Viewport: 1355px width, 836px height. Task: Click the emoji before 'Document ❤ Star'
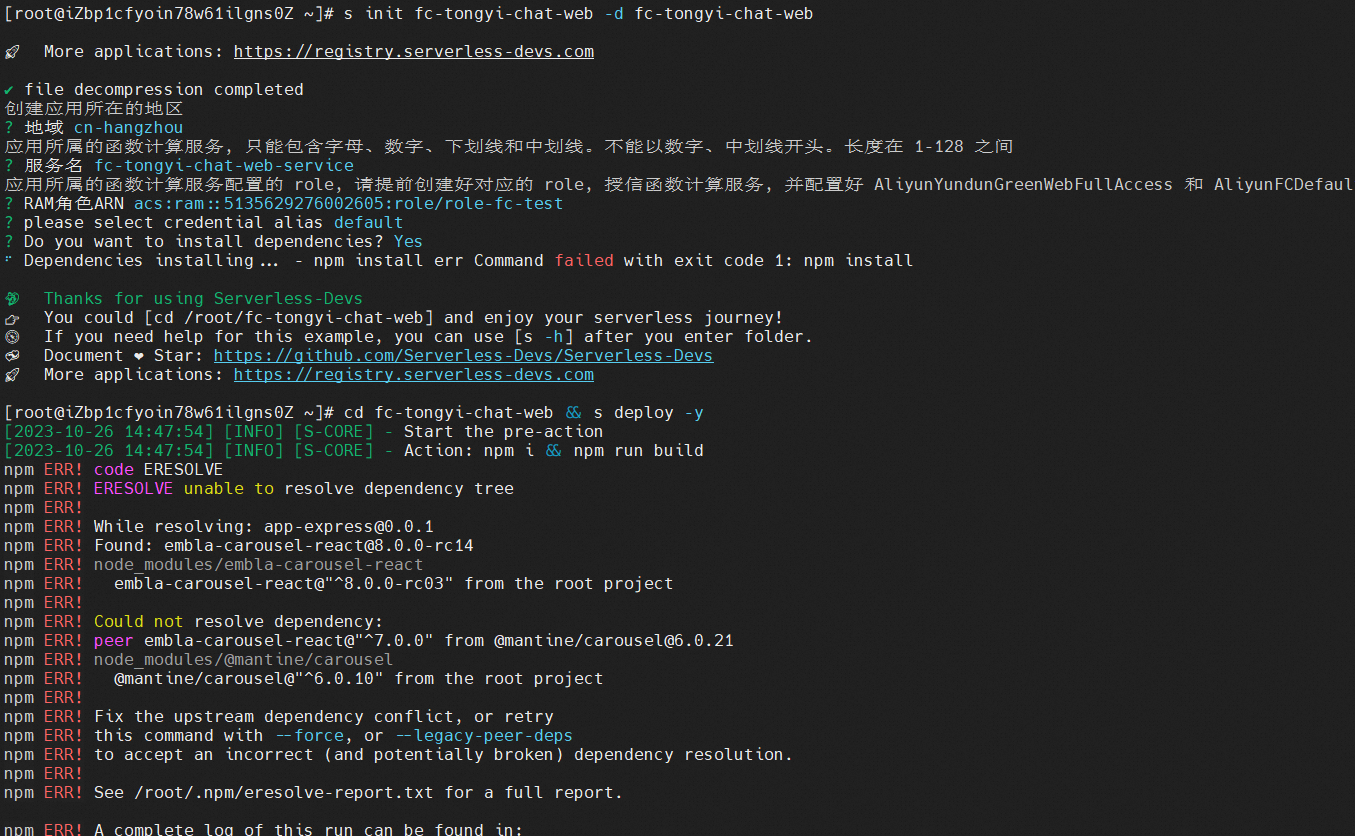pyautogui.click(x=12, y=355)
